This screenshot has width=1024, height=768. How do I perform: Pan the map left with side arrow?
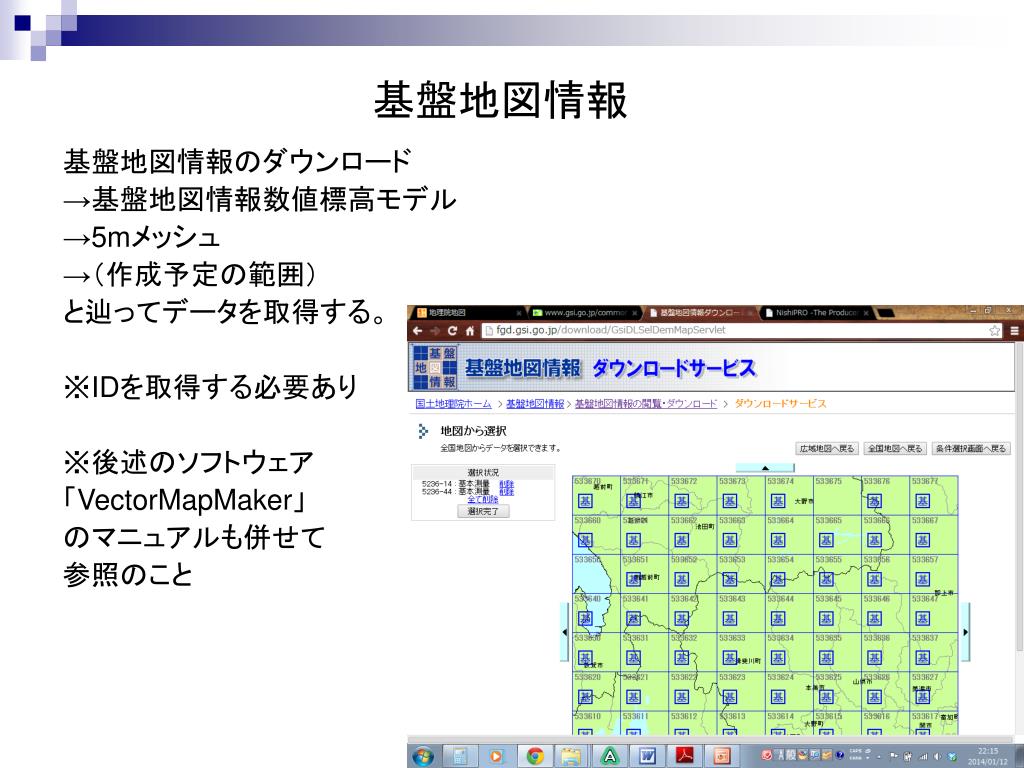click(x=565, y=632)
